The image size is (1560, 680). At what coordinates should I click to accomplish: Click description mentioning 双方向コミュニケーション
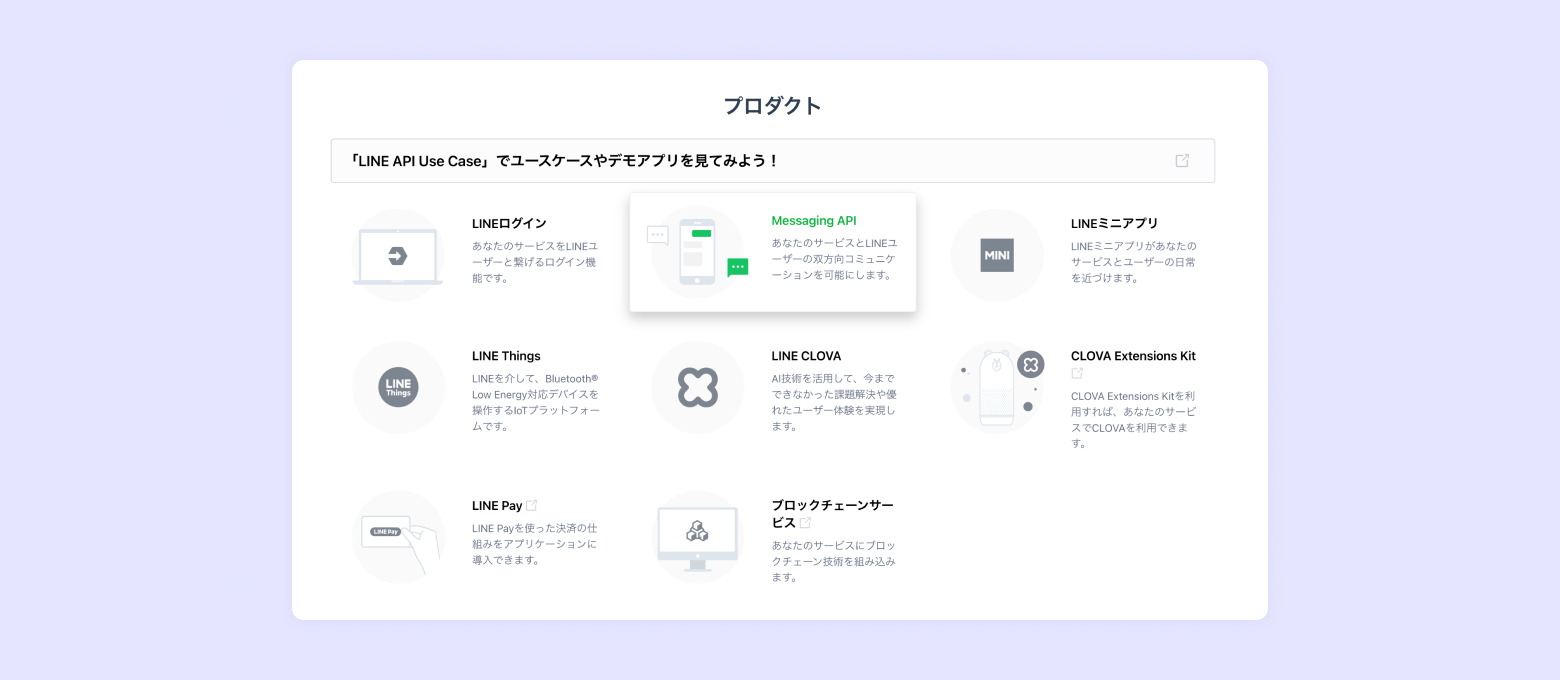point(835,259)
